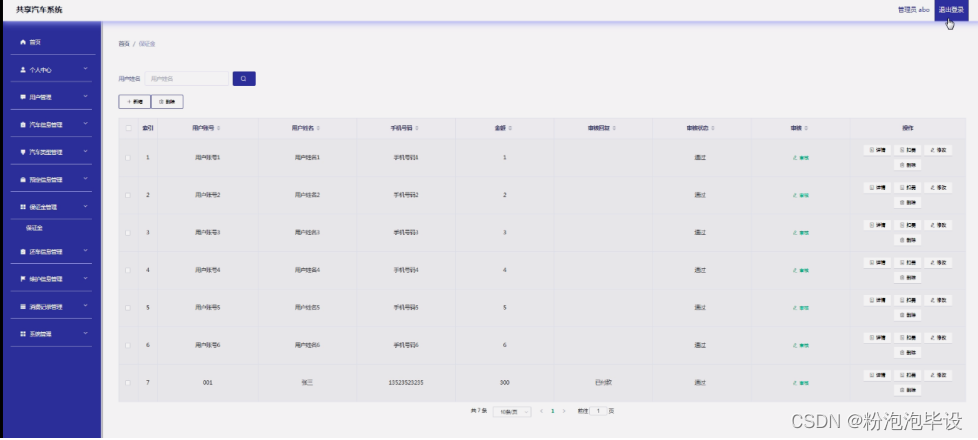Collapse the 保证金管理 menu chevron
The height and width of the screenshot is (440, 978).
pos(85,206)
